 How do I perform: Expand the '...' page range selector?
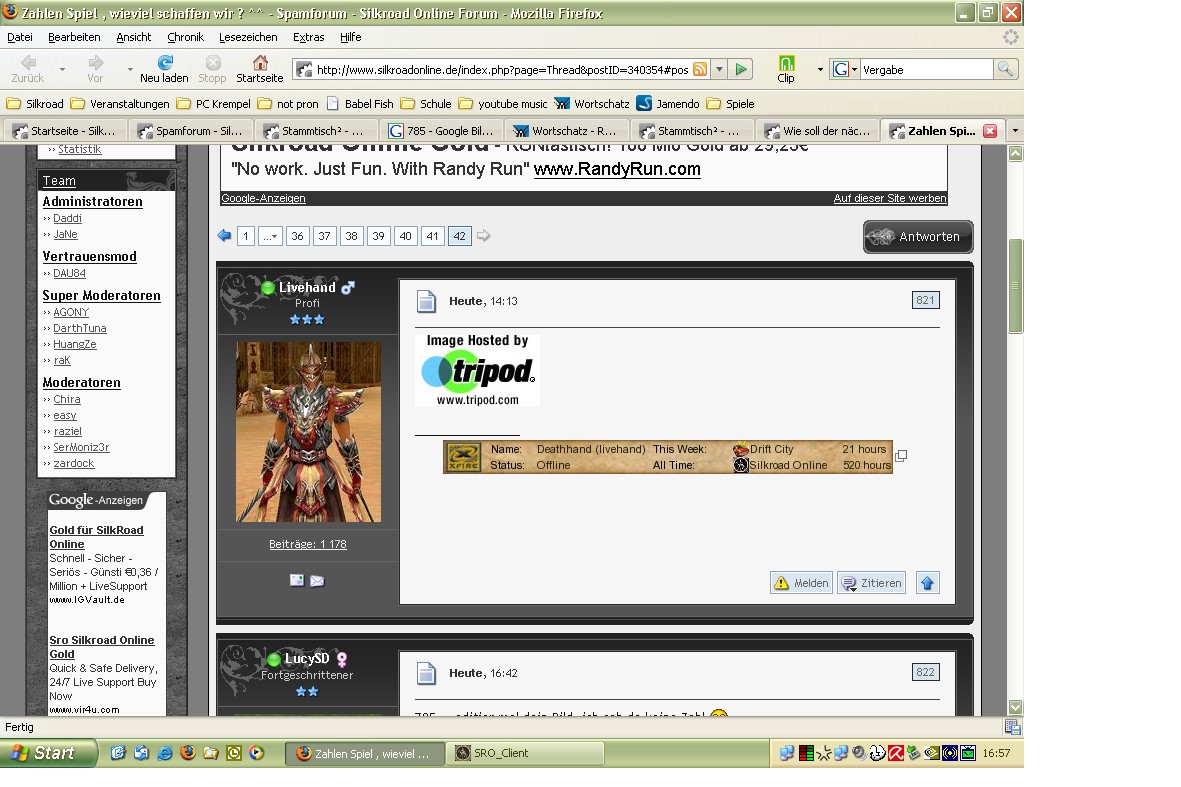click(270, 236)
